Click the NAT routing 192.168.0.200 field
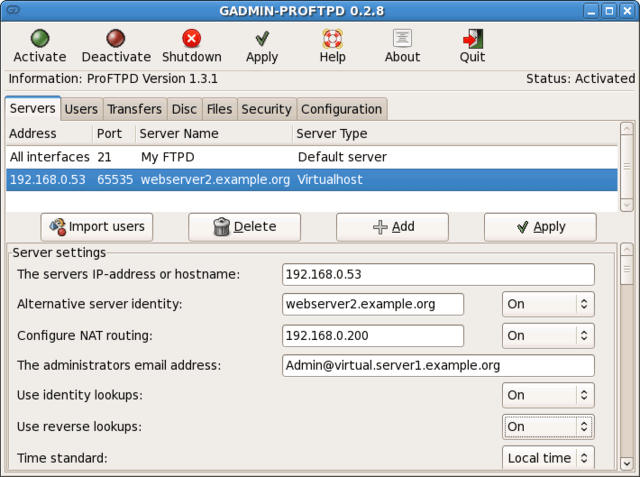 pyautogui.click(x=373, y=335)
